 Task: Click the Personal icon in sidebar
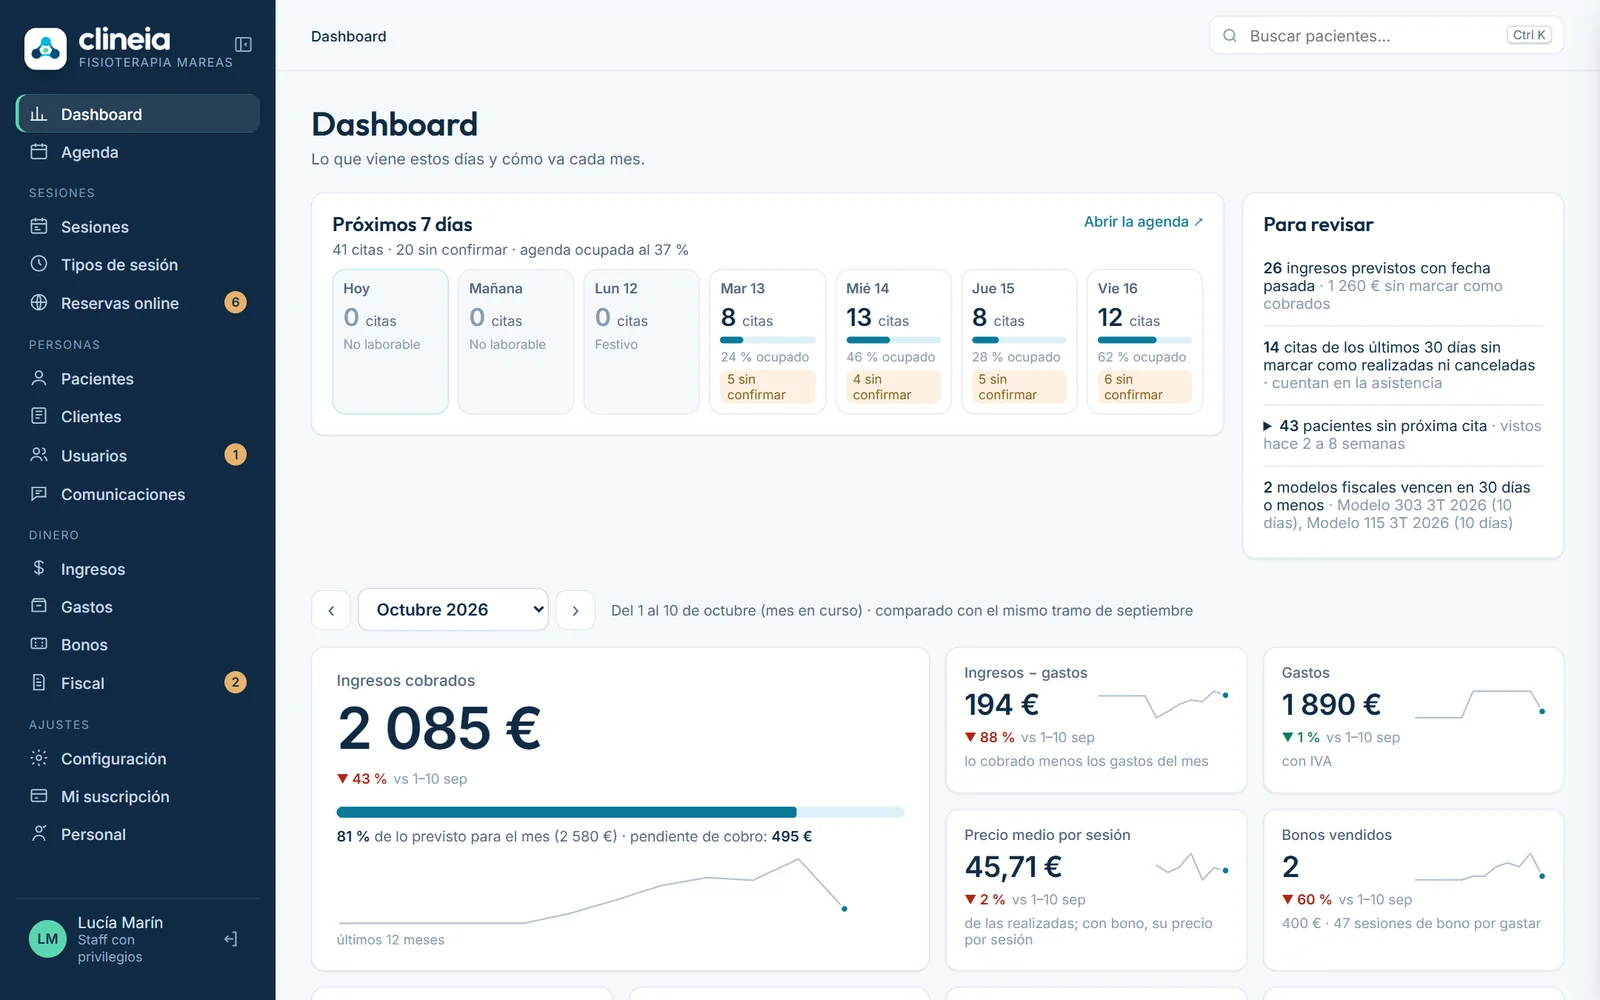pos(39,834)
